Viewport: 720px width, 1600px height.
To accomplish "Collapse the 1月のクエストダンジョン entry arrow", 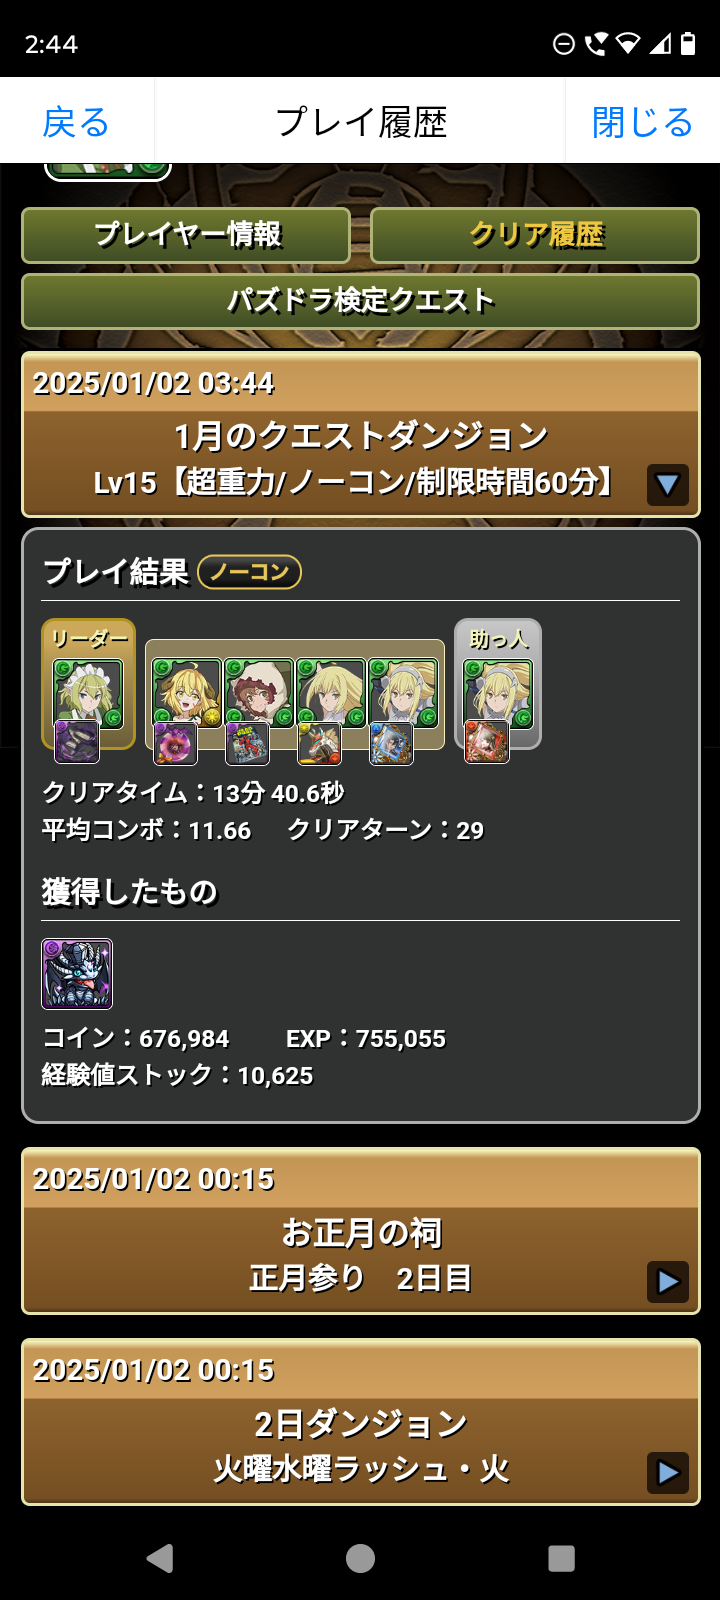I will pos(667,485).
